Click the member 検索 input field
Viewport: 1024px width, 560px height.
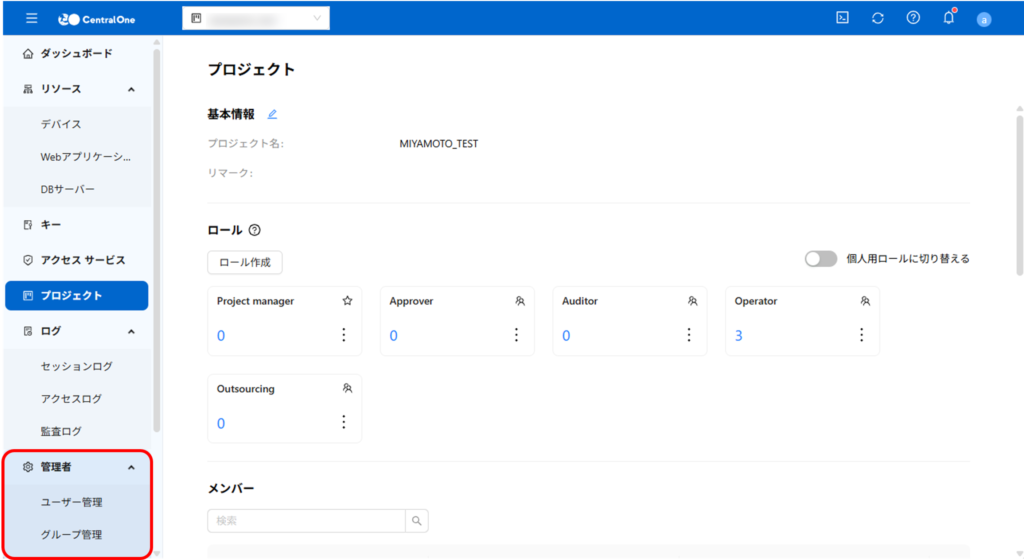(306, 520)
